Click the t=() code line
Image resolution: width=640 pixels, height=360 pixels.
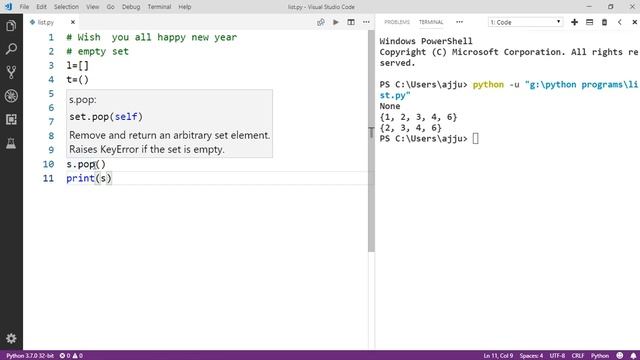coord(78,80)
